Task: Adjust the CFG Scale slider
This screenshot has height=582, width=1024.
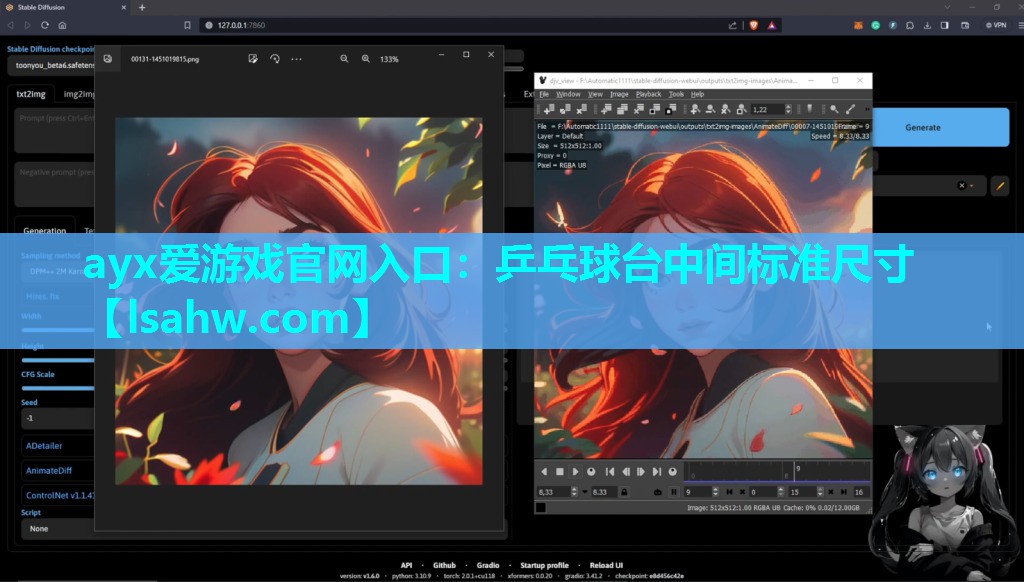Action: 57,388
